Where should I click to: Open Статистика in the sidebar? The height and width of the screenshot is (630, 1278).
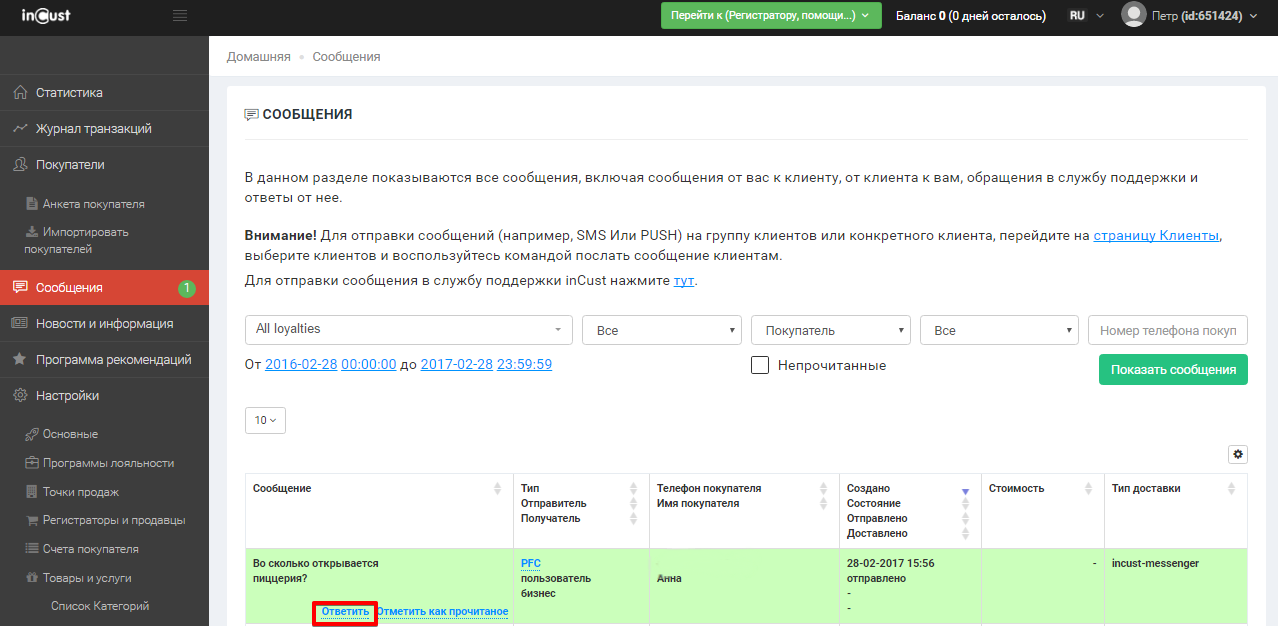coord(69,93)
